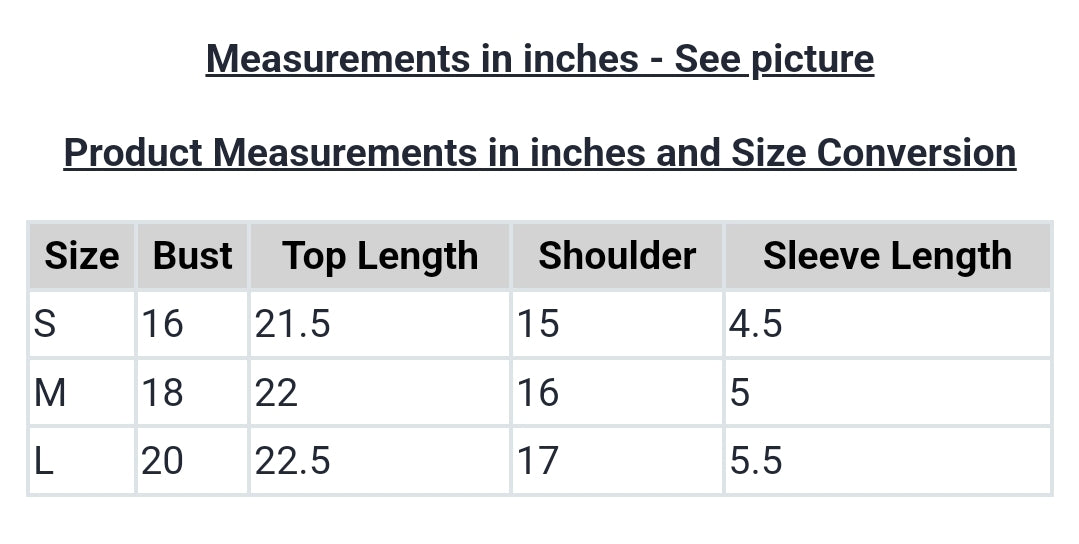The width and height of the screenshot is (1079, 544).
Task: Select the Sleeve Length 4.5 cell
Action: [x=756, y=324]
